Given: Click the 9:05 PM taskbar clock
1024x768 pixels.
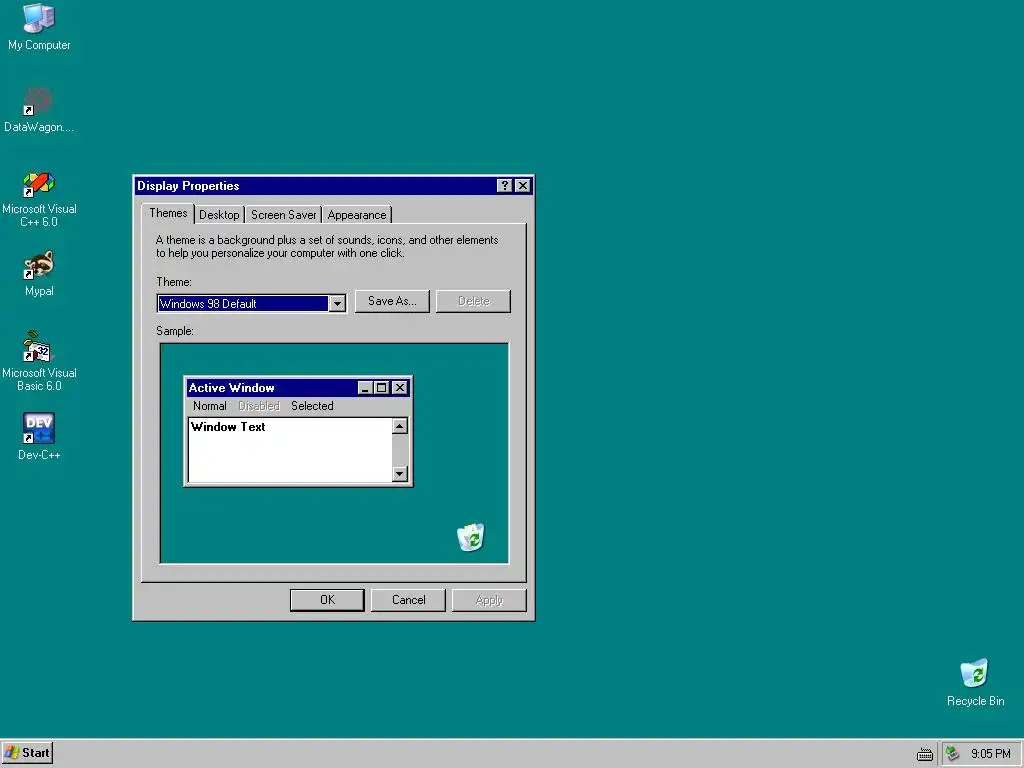Looking at the screenshot, I should coord(991,754).
